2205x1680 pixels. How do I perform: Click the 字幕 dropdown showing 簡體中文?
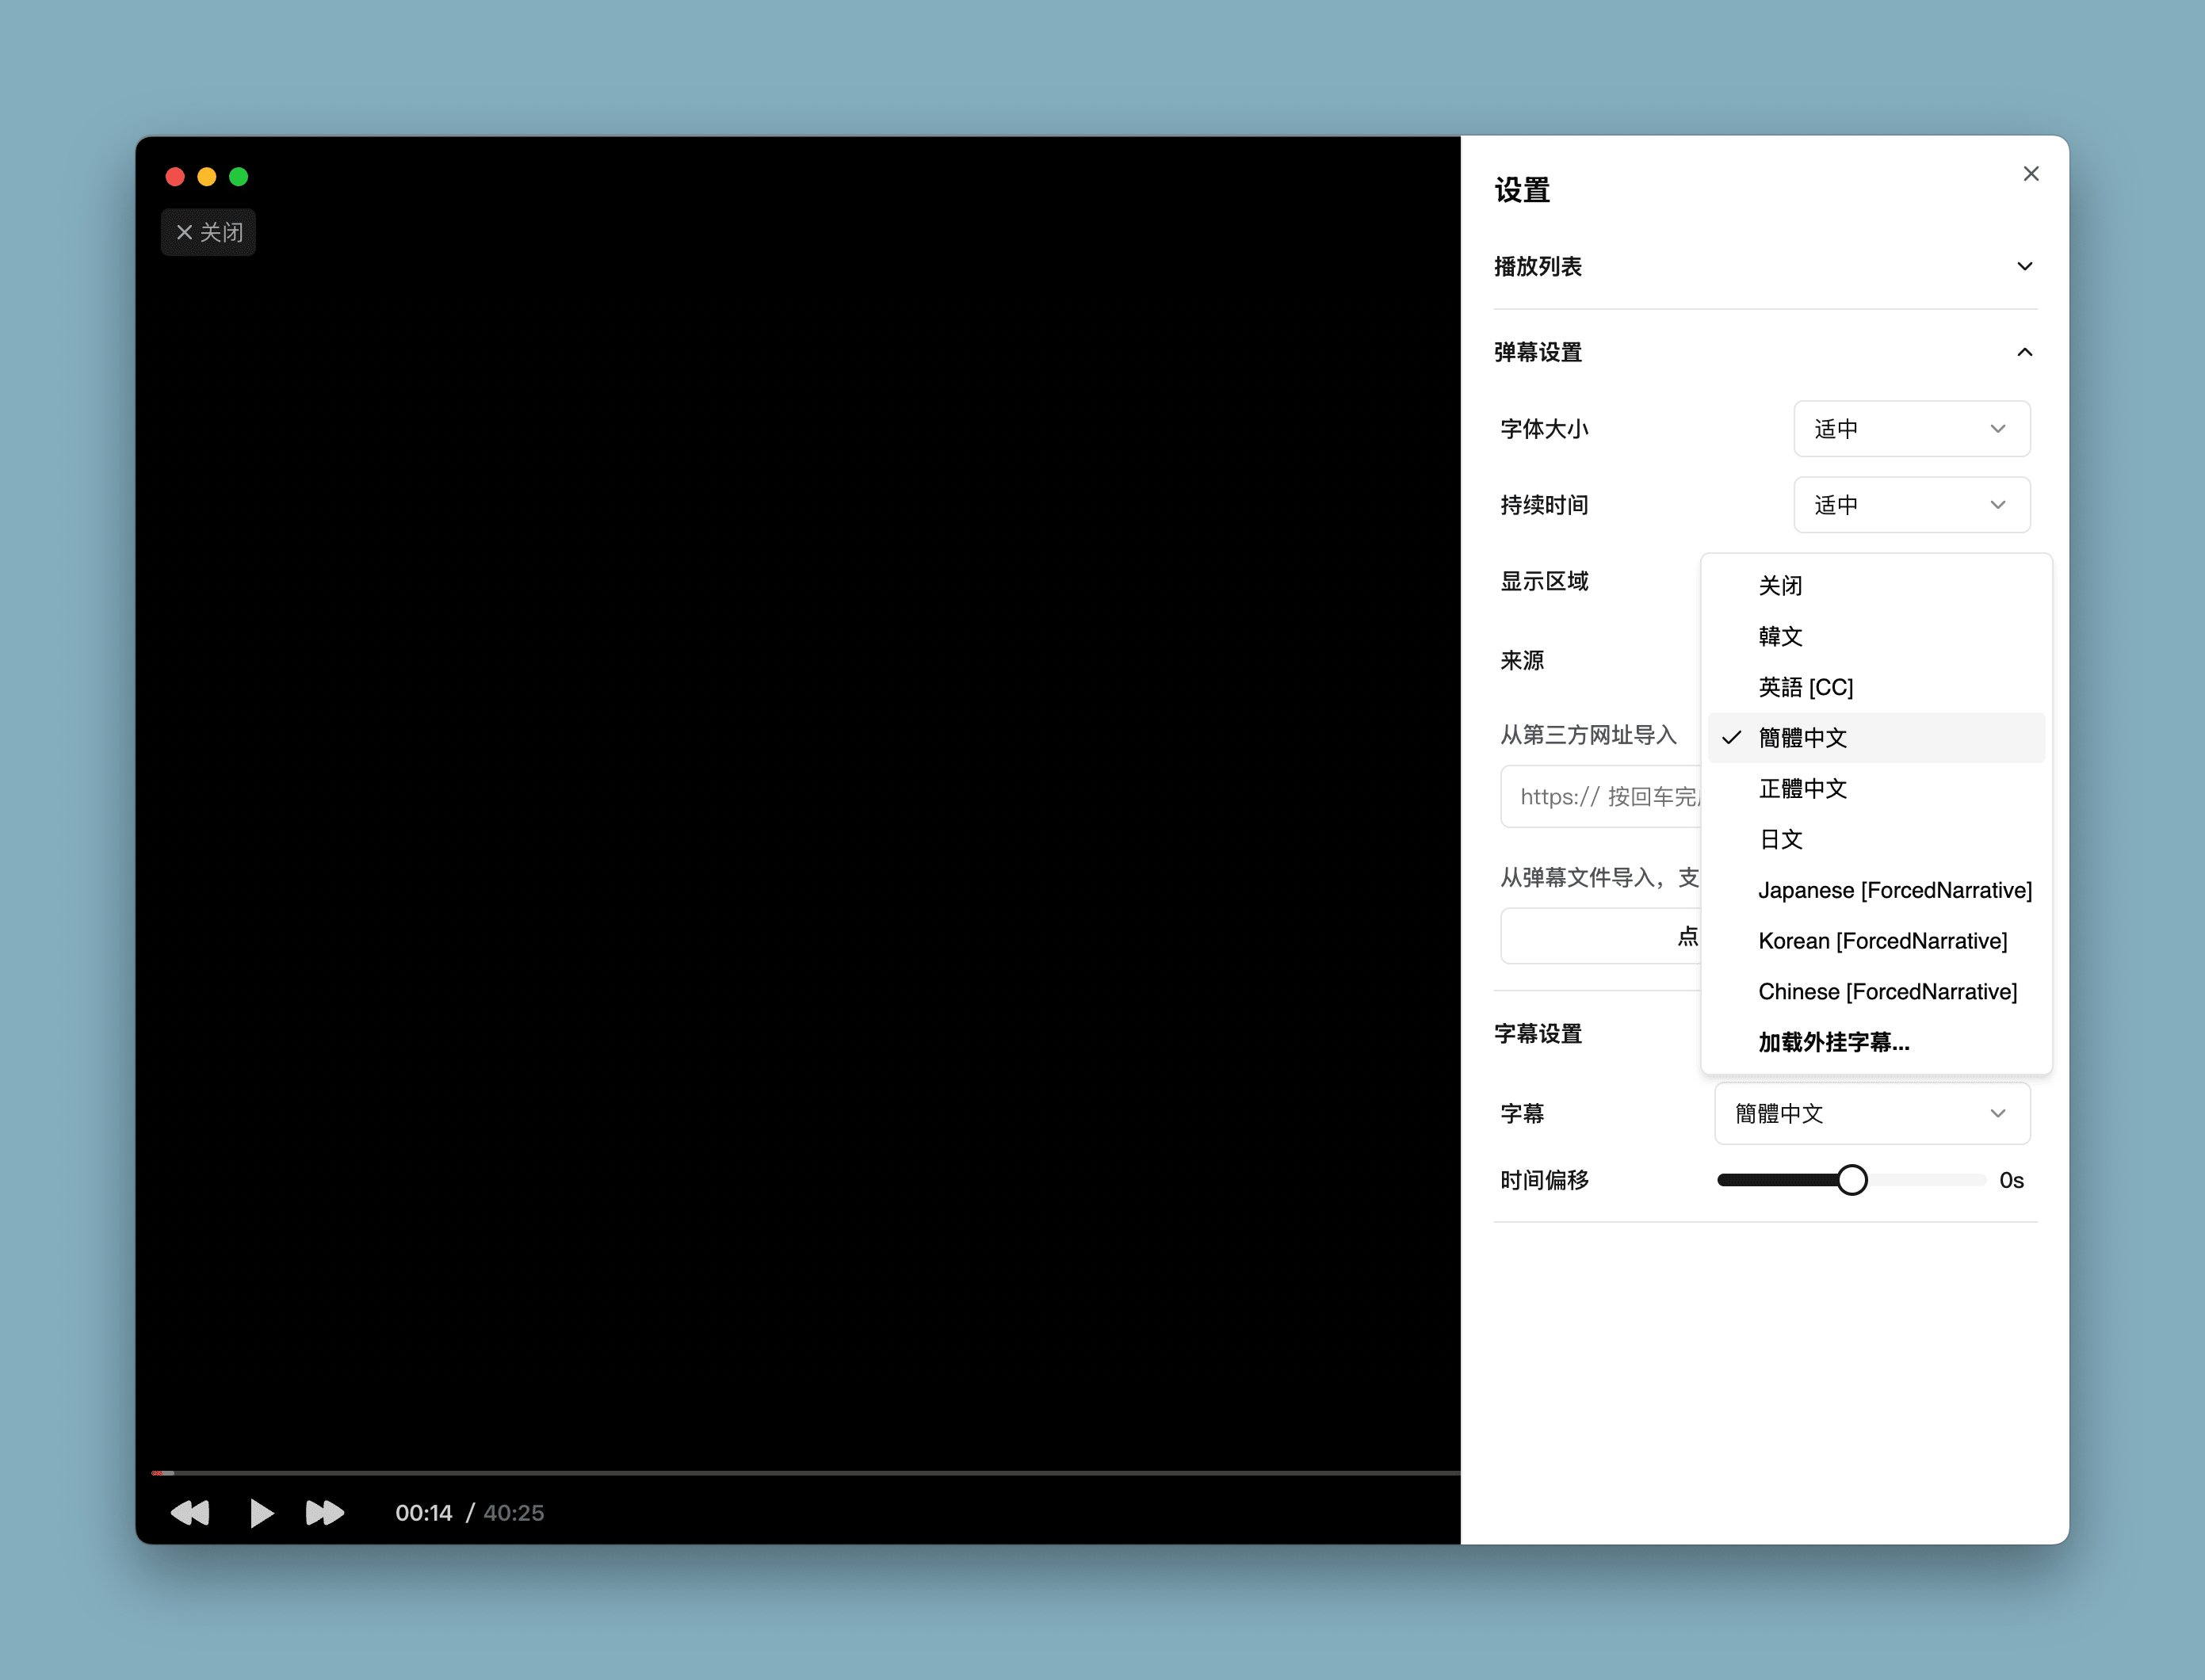click(1871, 1113)
